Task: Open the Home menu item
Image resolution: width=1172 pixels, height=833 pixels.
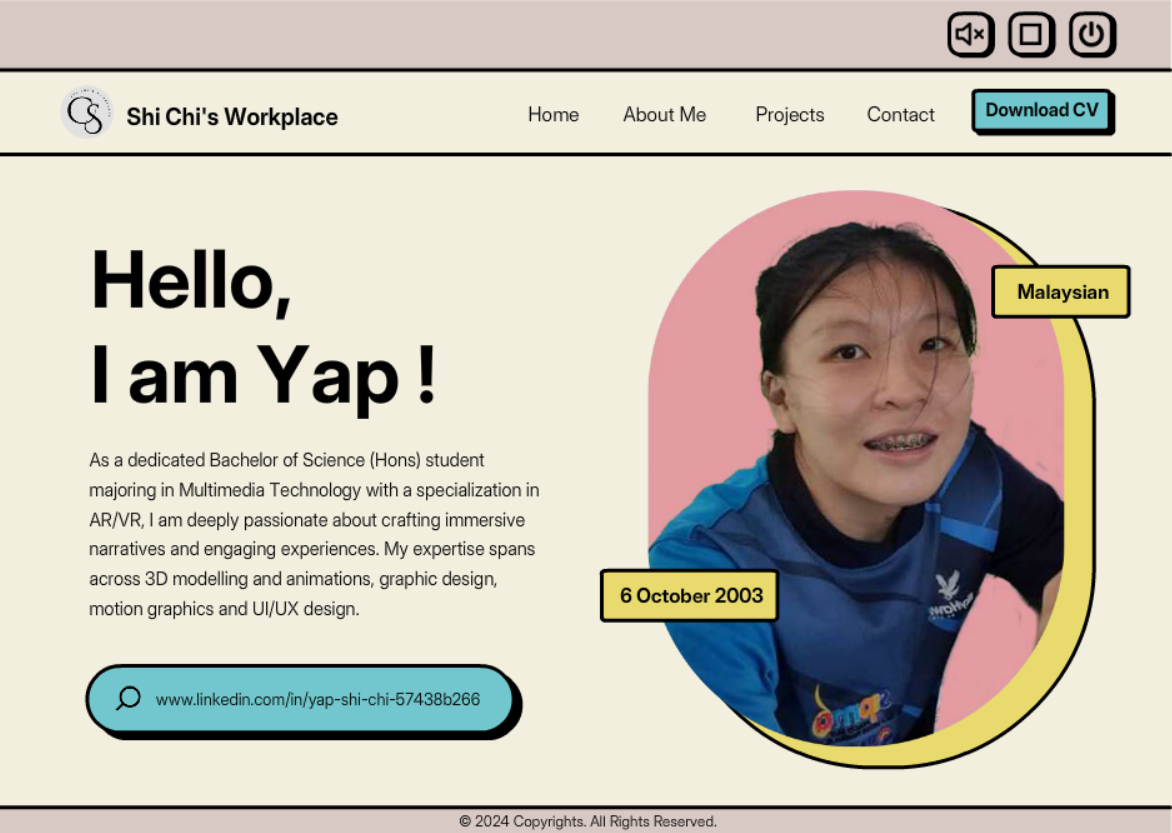Action: [553, 115]
